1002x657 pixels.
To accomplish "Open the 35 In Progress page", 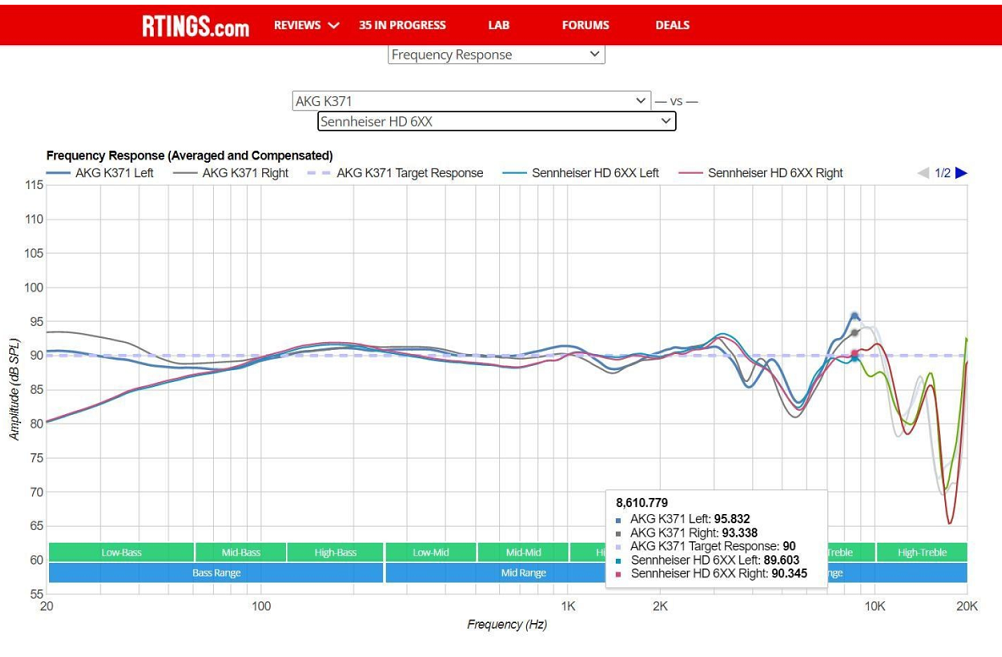I will pyautogui.click(x=402, y=25).
